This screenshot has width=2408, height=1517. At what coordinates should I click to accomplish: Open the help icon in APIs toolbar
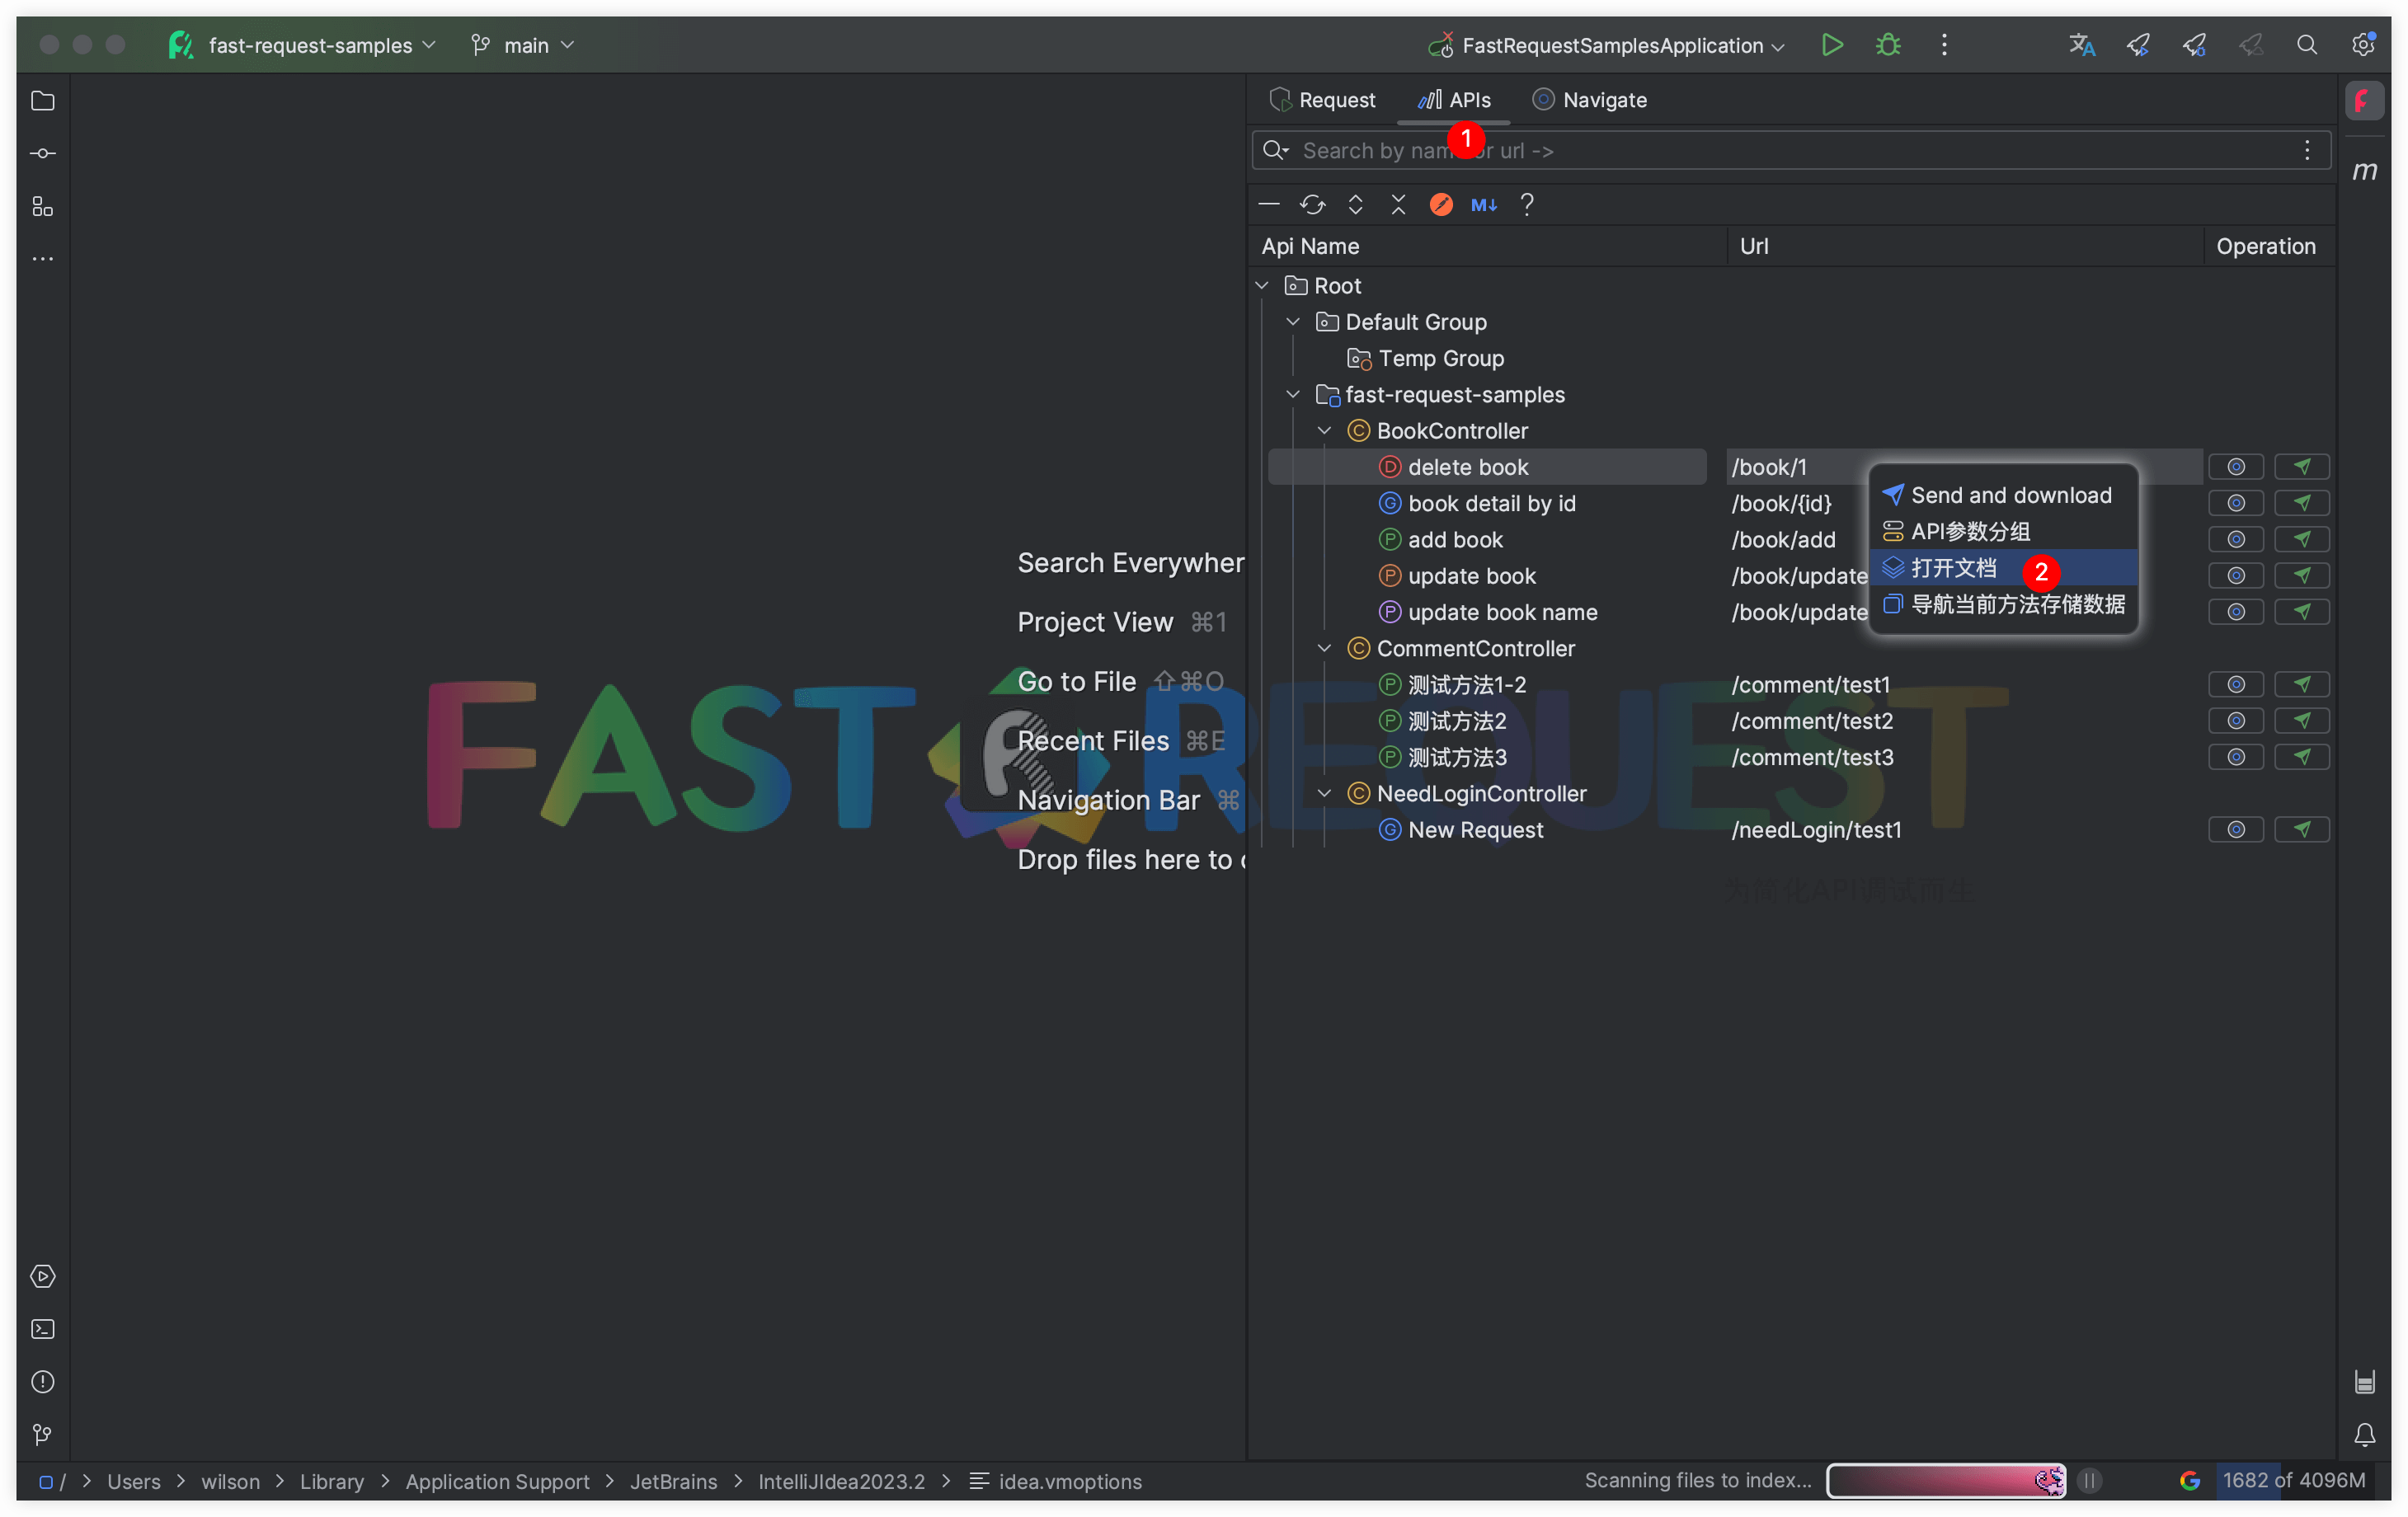coord(1527,204)
